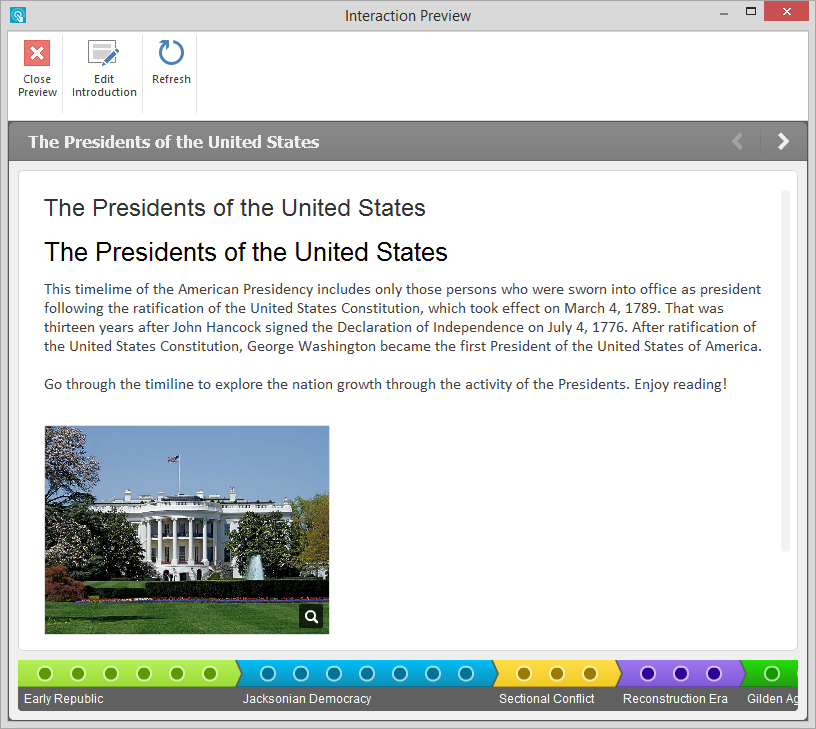Select the middle Sectional Conflict event marker

[x=557, y=674]
